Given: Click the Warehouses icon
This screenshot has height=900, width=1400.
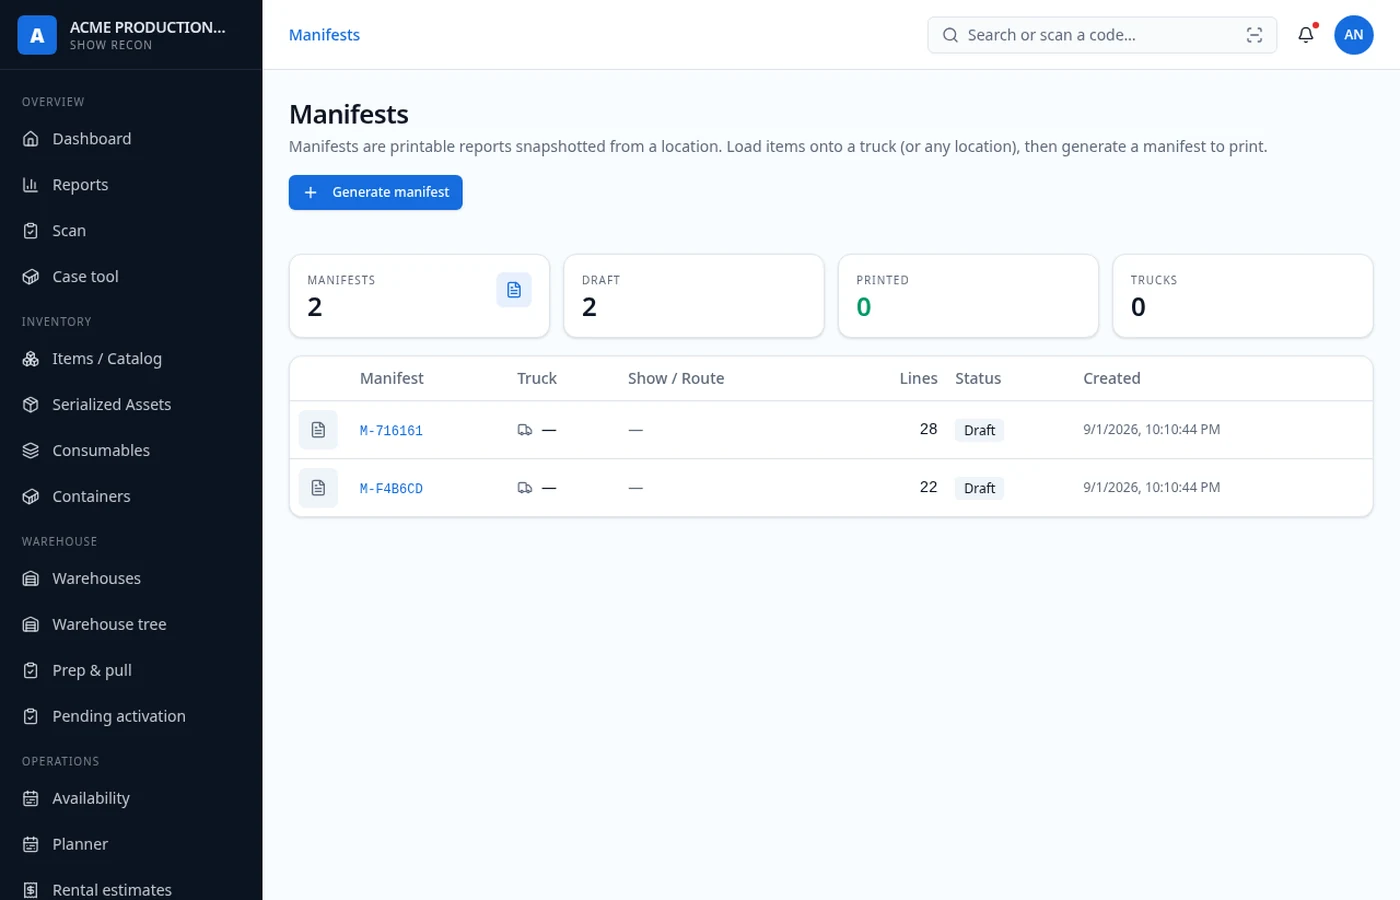Looking at the screenshot, I should pyautogui.click(x=31, y=579).
